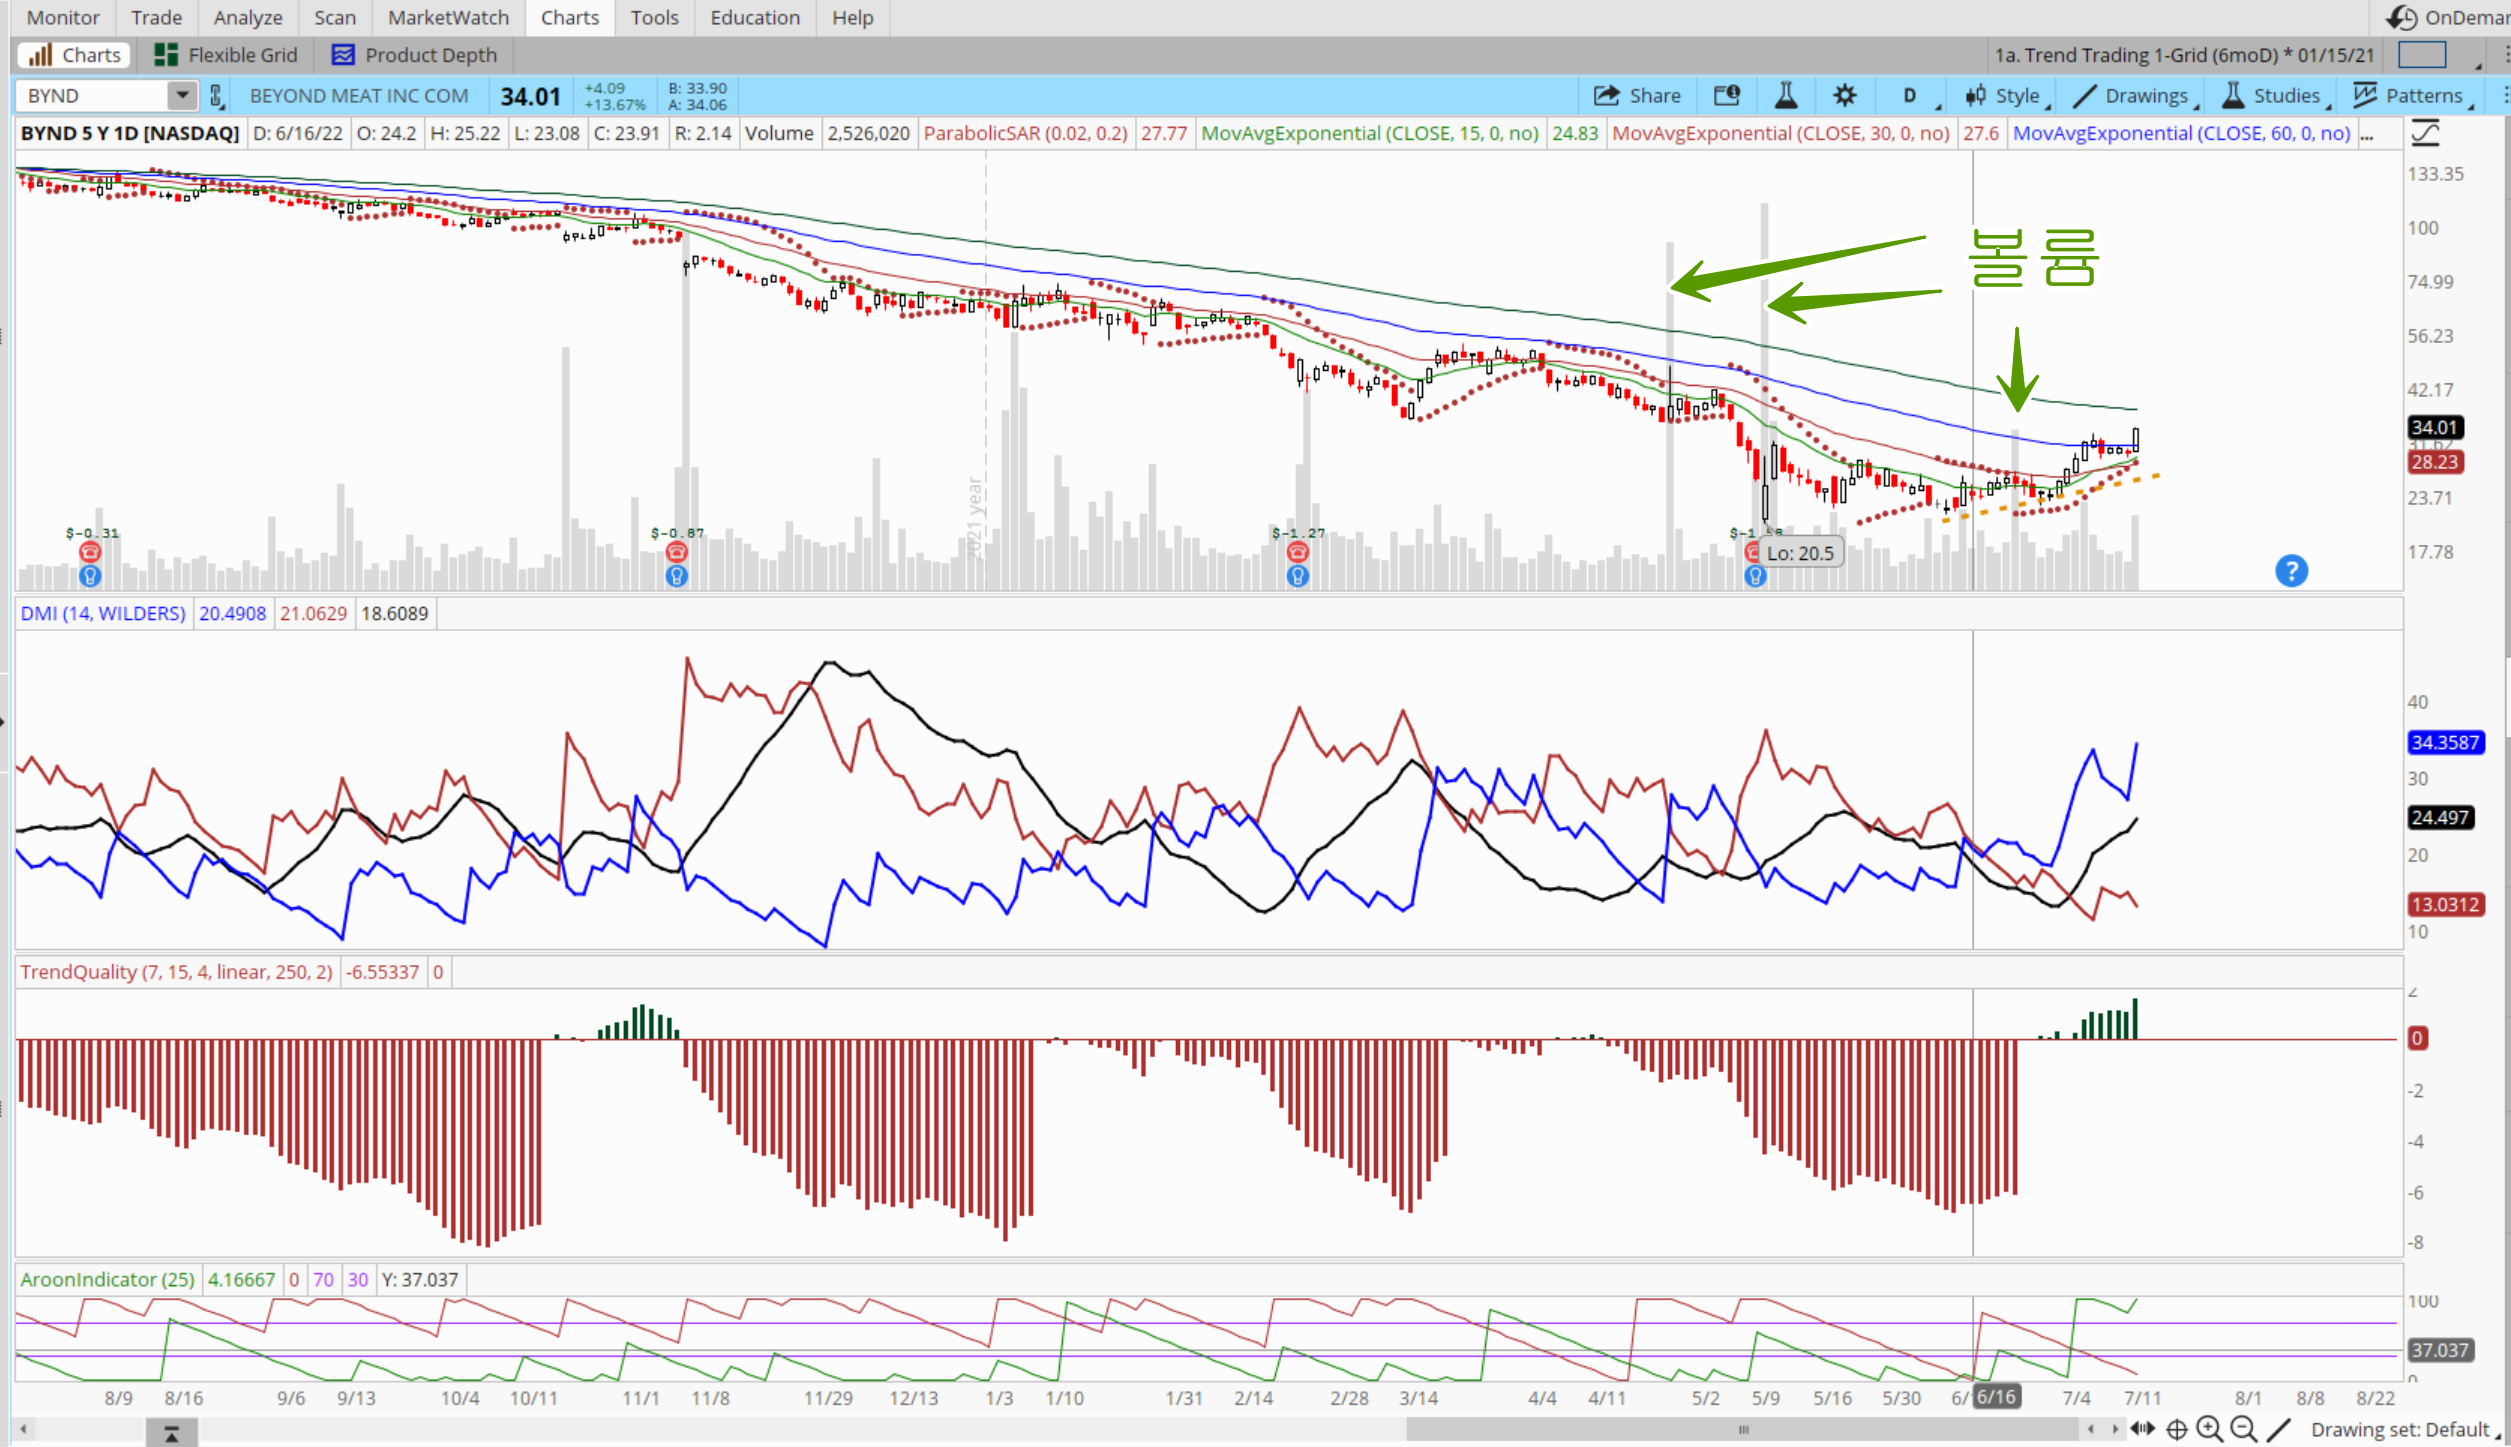Activate the crosshair pan tool icon

tap(2176, 1429)
